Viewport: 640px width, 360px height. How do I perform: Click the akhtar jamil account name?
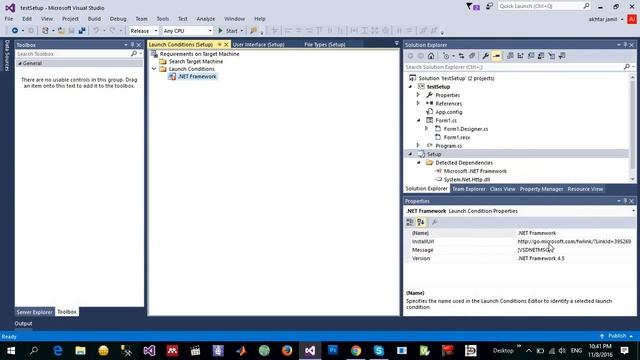point(603,19)
